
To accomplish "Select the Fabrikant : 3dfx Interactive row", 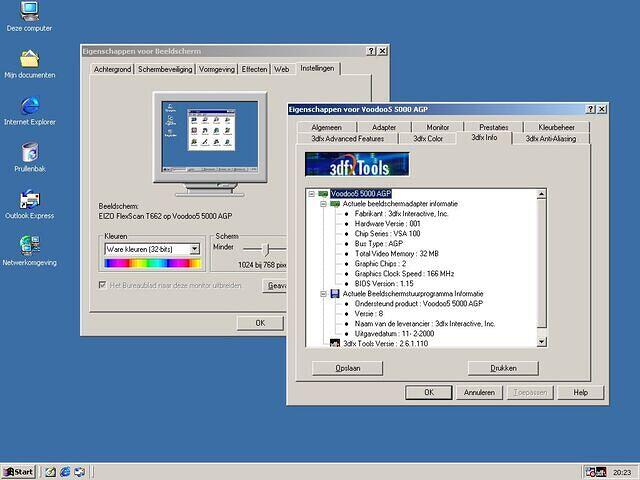I will [x=402, y=213].
